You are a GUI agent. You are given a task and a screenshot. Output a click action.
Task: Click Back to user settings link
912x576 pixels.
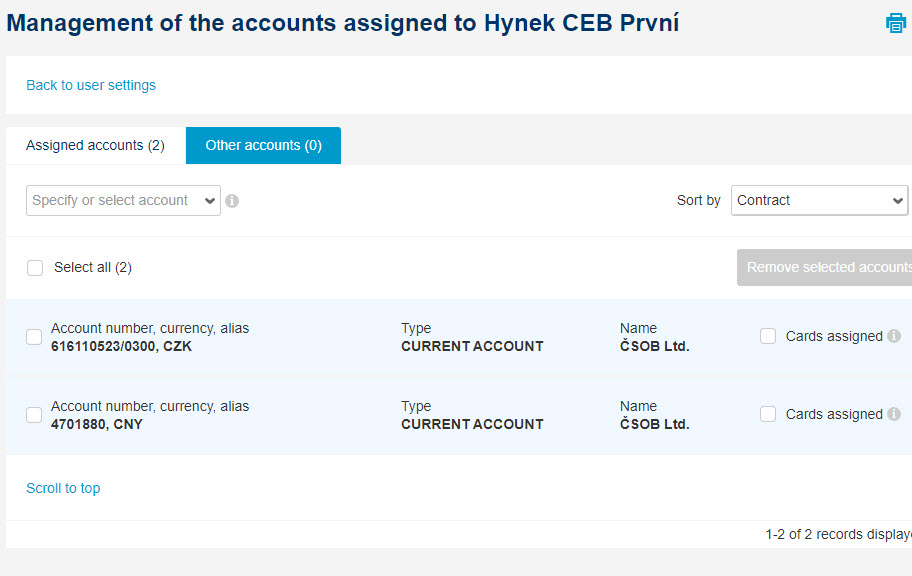pos(91,86)
